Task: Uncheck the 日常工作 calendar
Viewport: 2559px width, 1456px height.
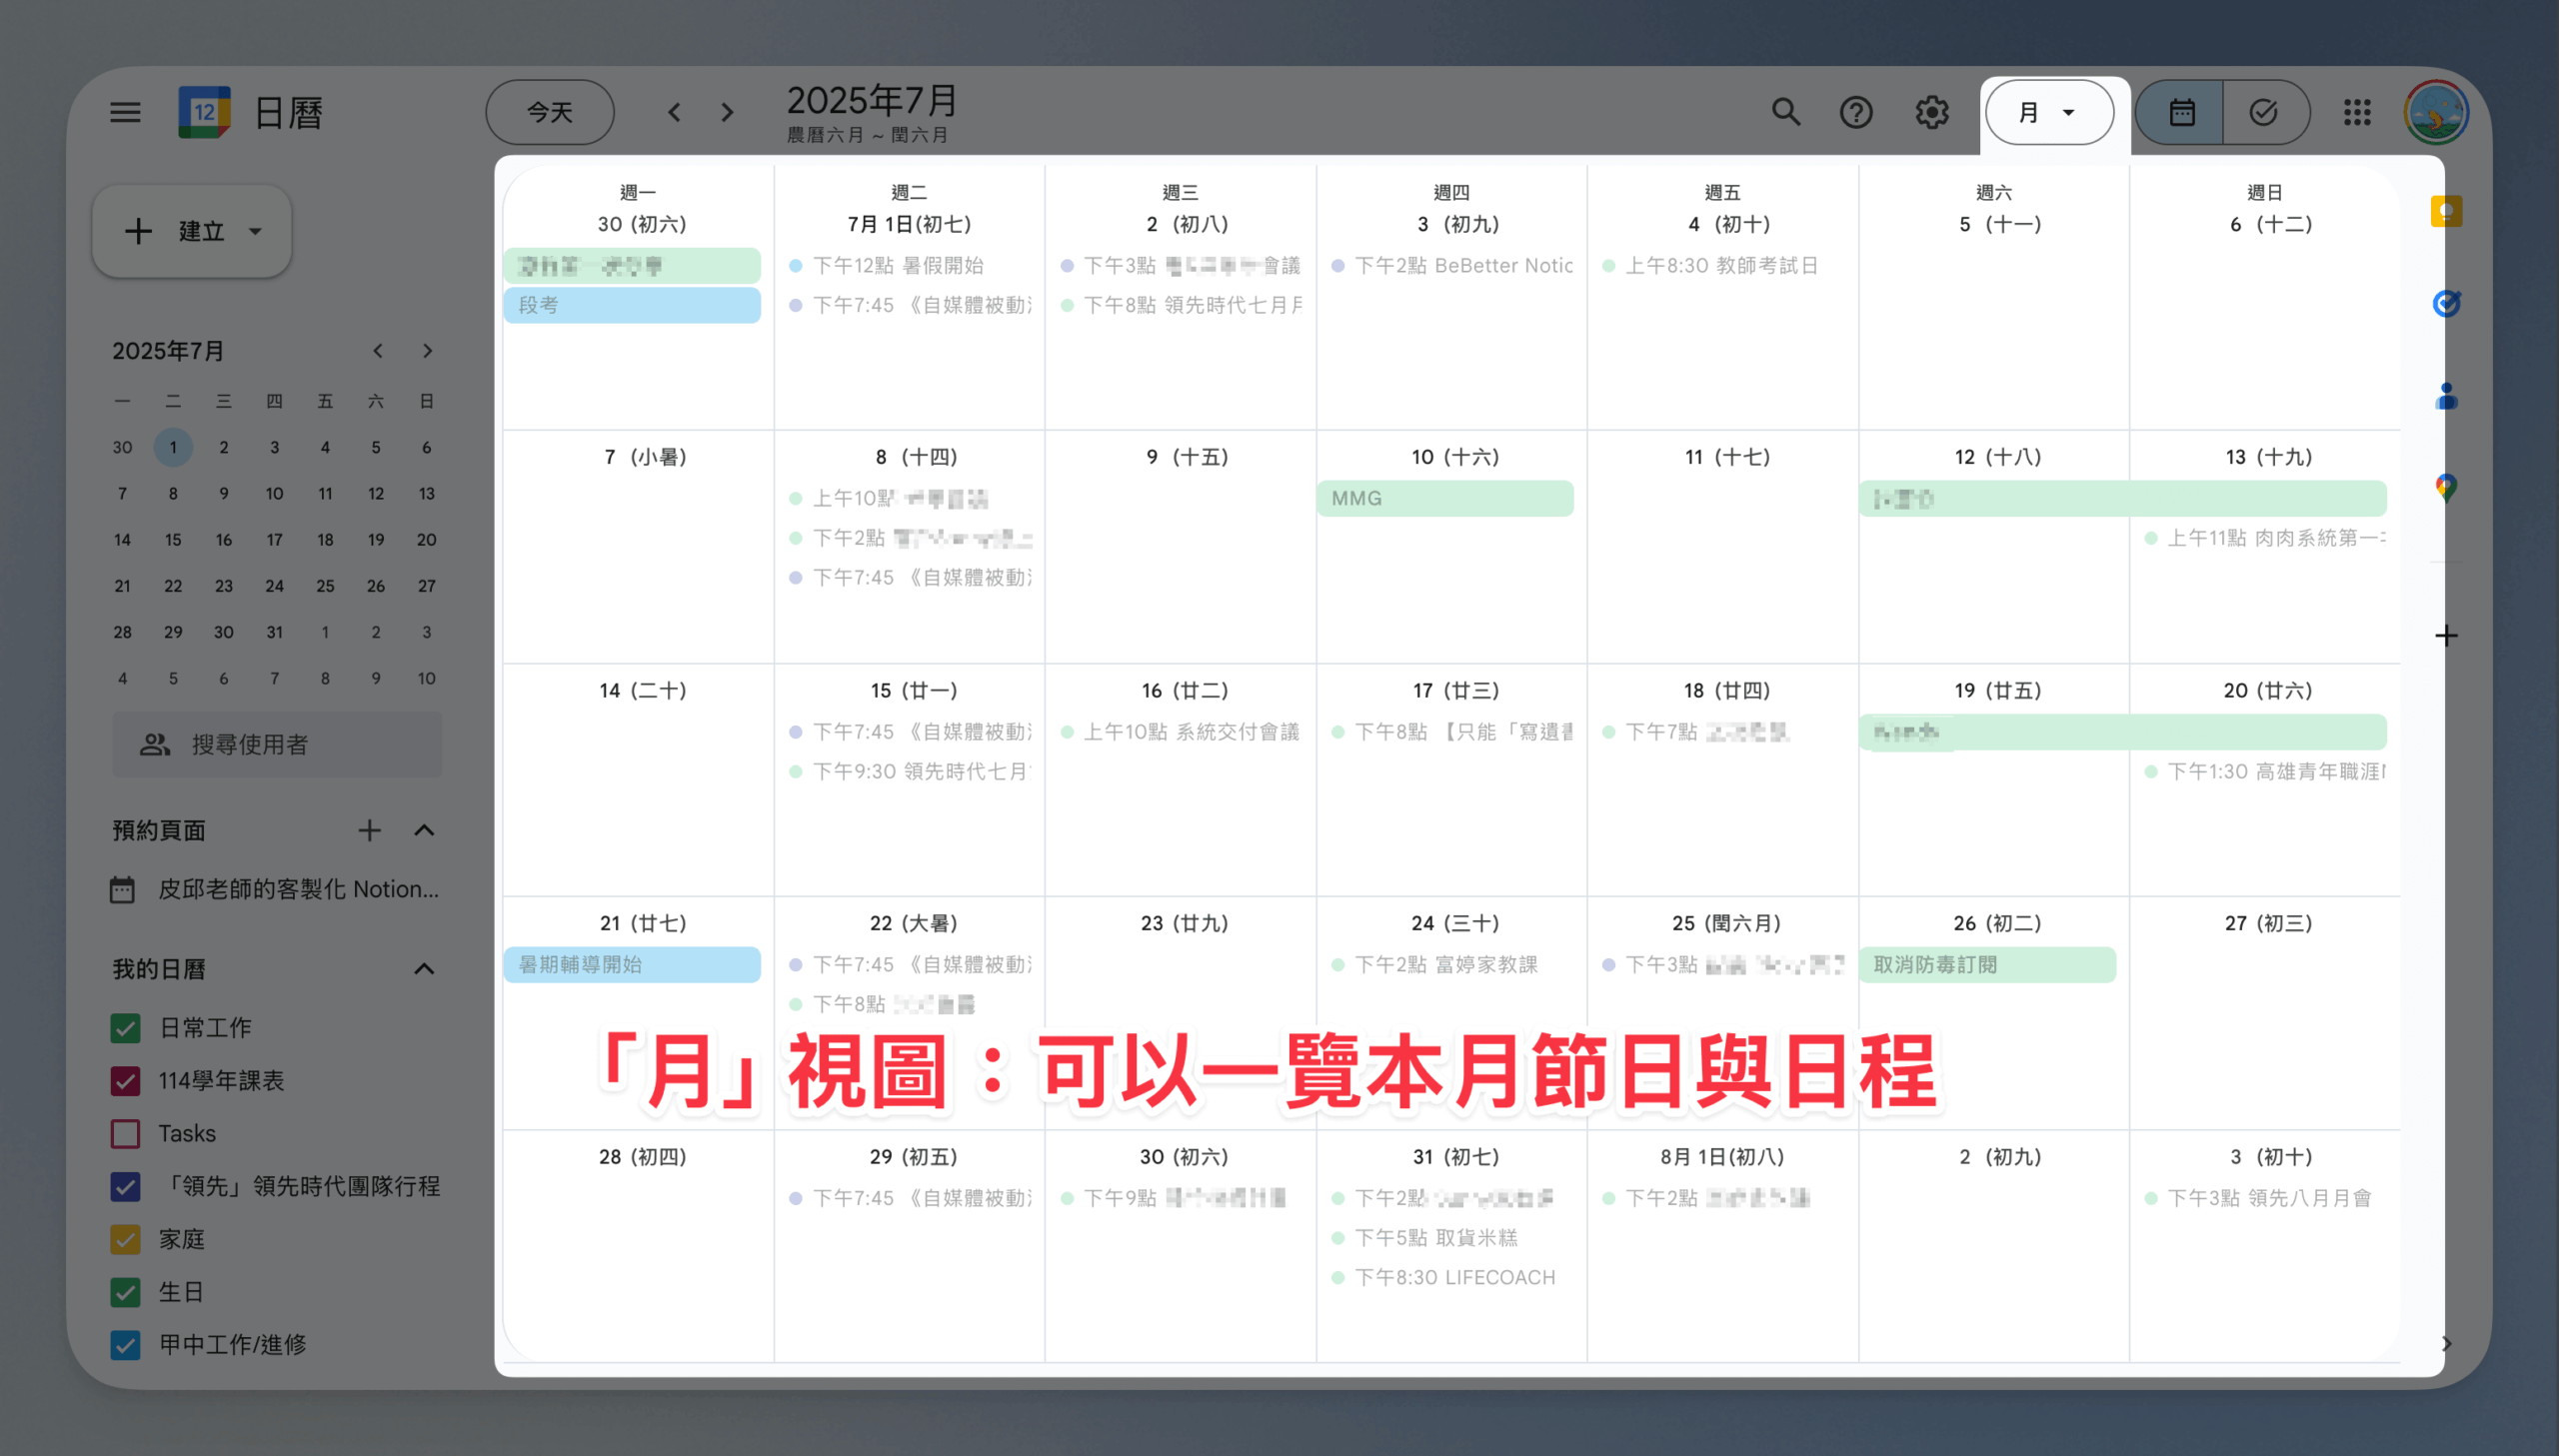Action: coord(125,1027)
